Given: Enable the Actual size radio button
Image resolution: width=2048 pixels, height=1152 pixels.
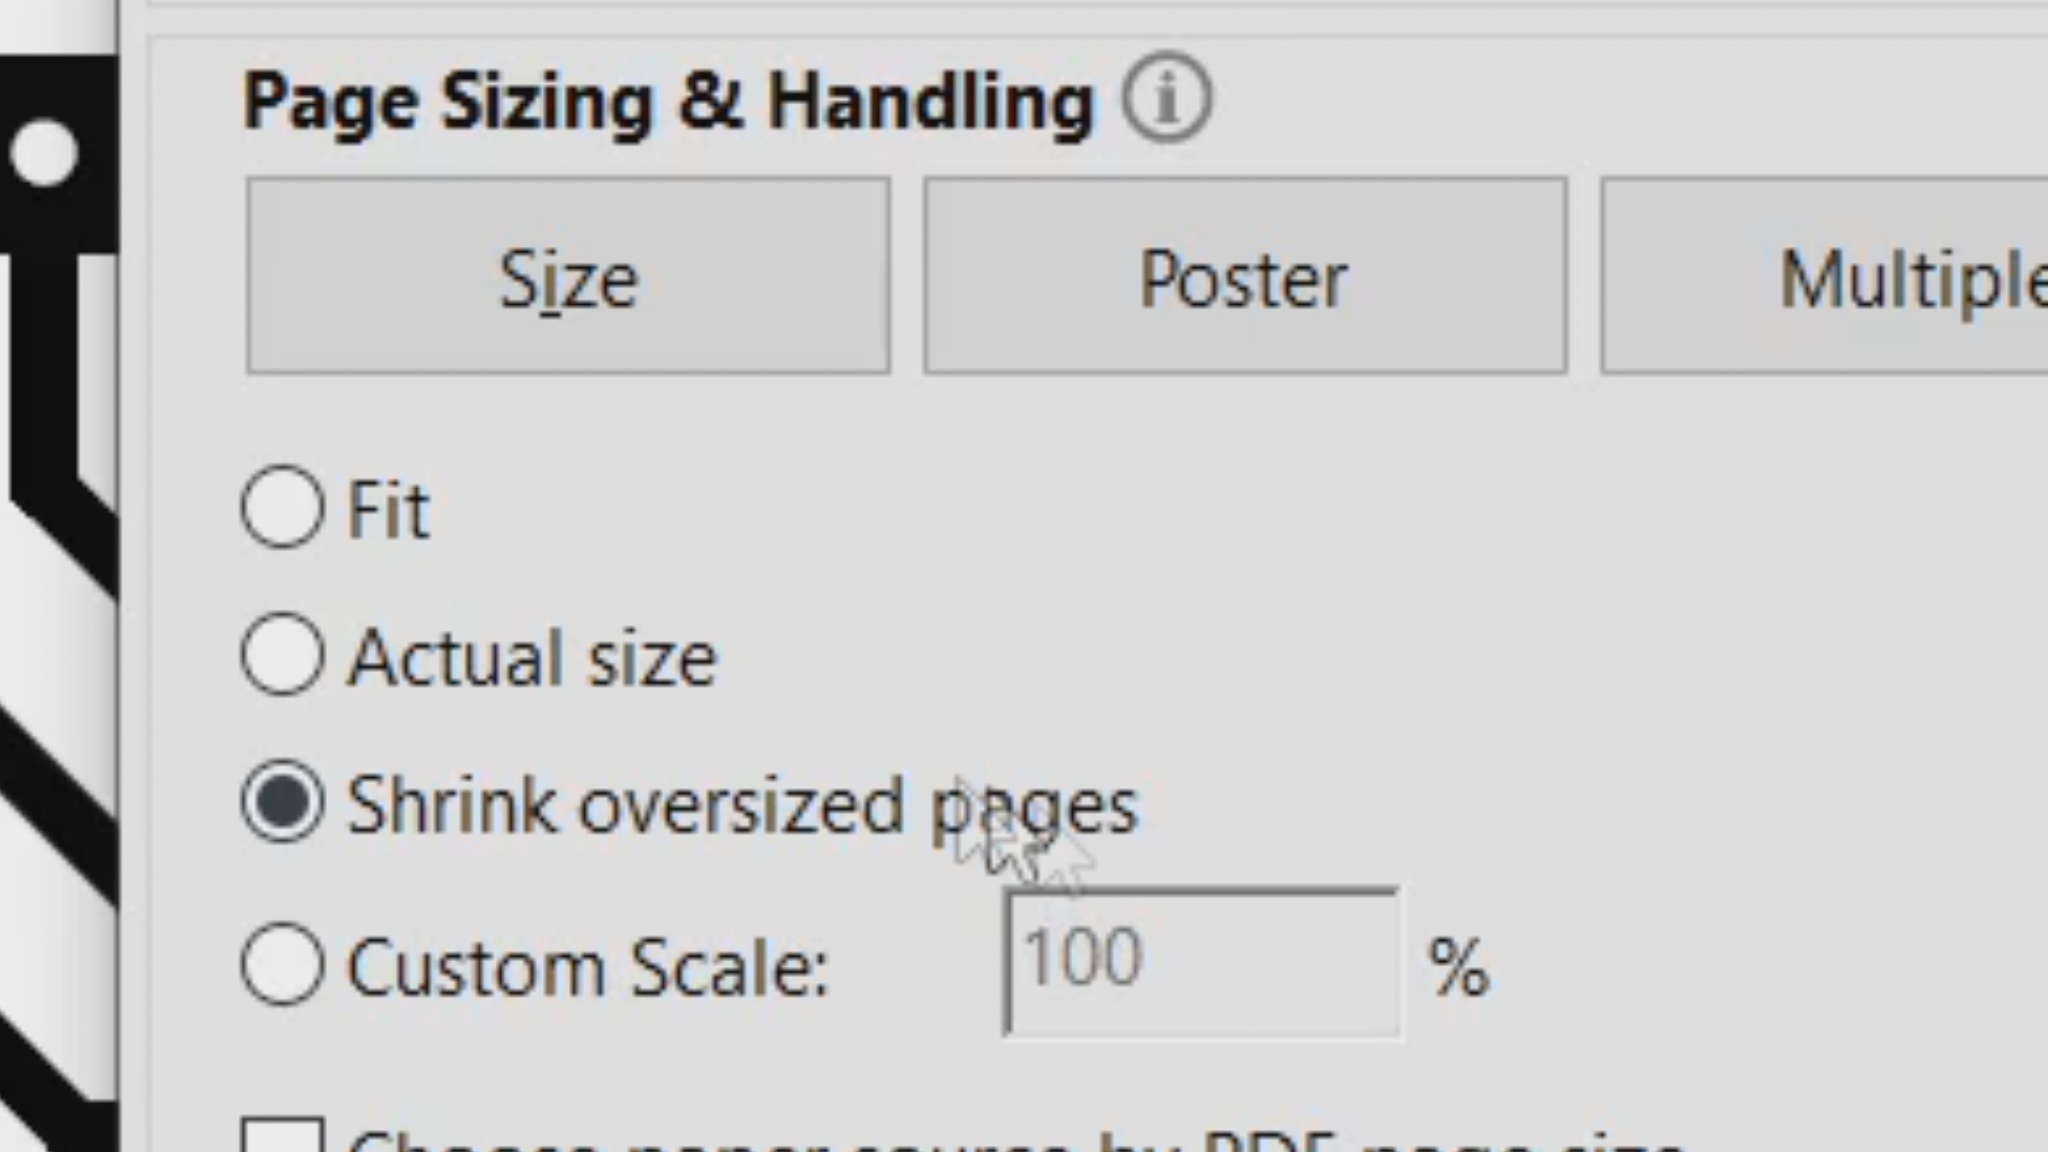Looking at the screenshot, I should pyautogui.click(x=282, y=655).
